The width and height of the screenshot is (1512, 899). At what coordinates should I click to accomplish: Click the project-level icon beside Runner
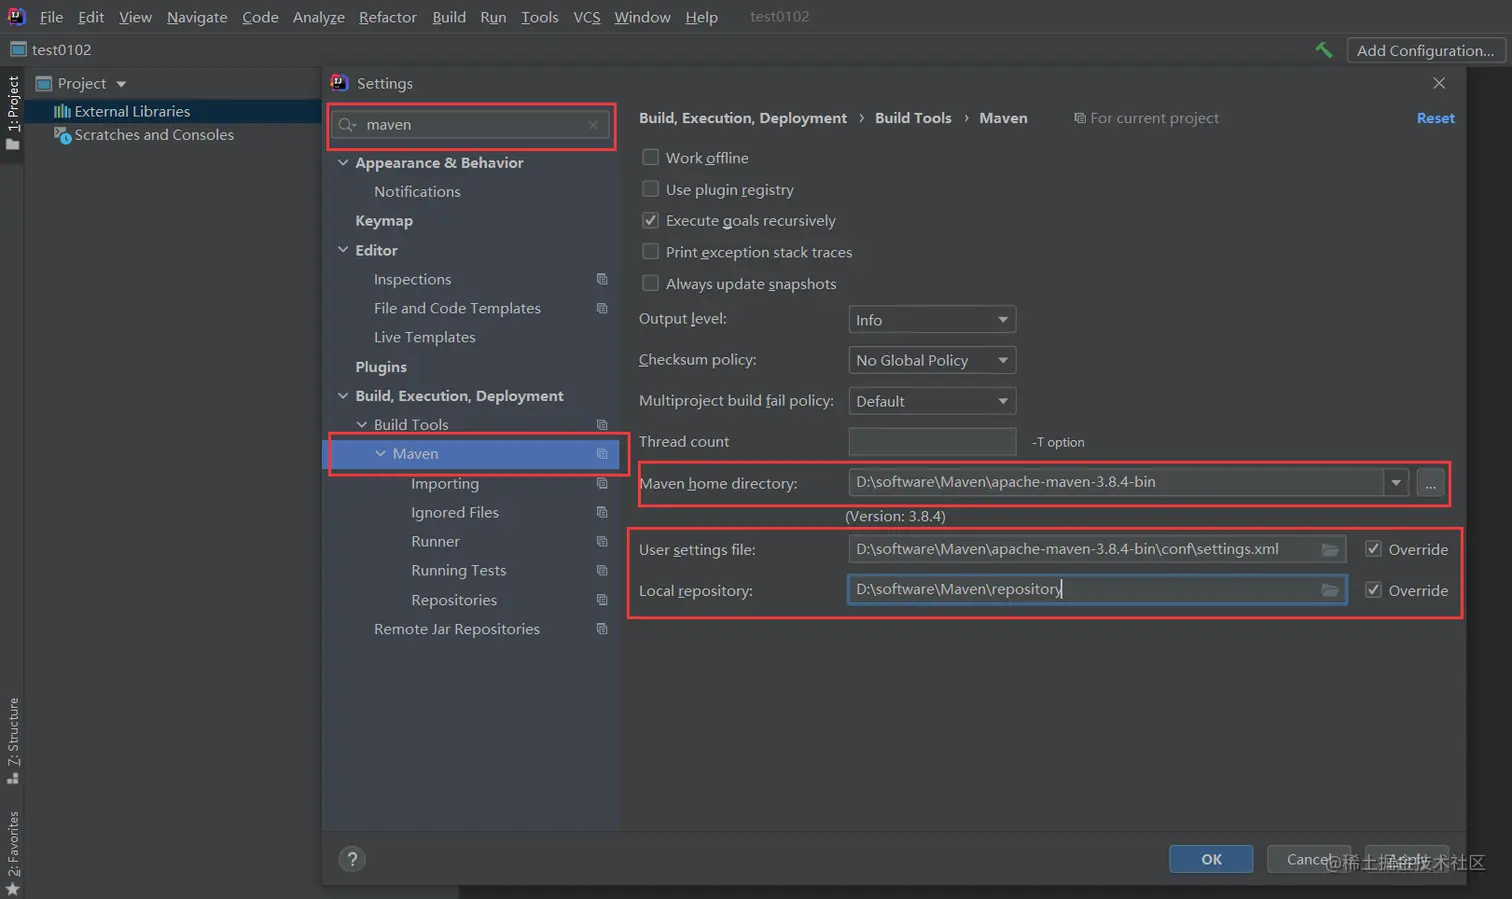click(602, 541)
